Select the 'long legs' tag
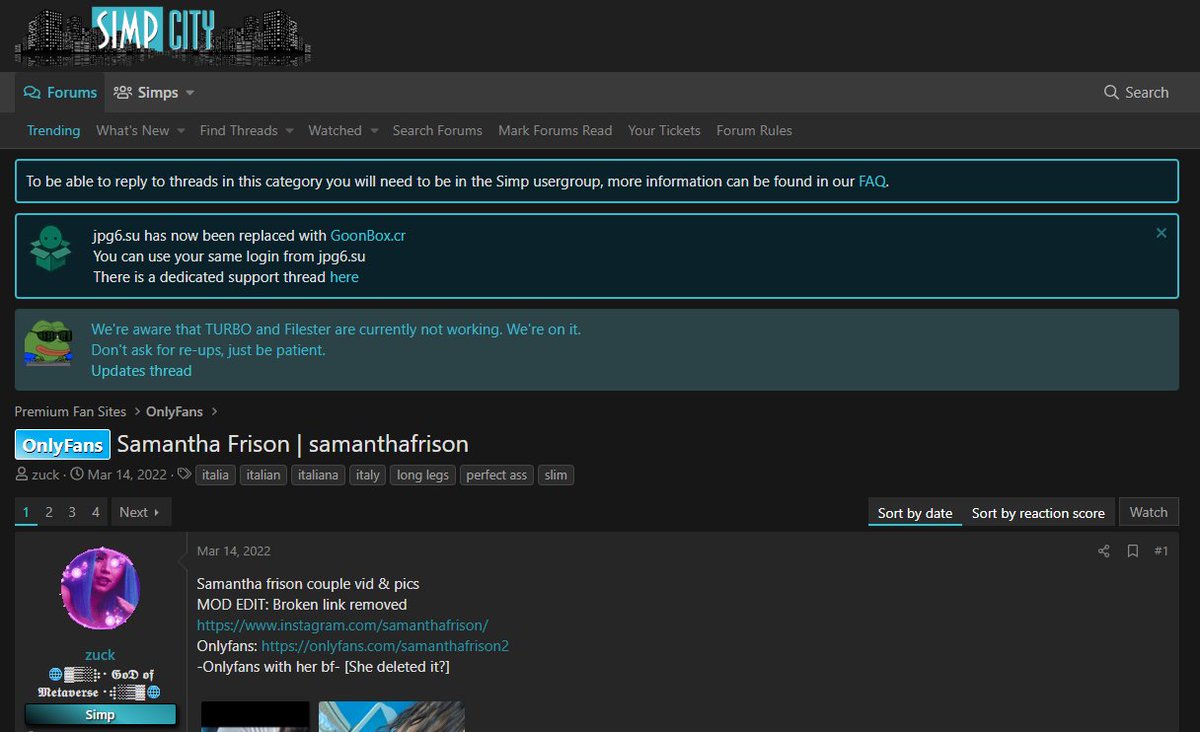1200x732 pixels. pos(423,475)
